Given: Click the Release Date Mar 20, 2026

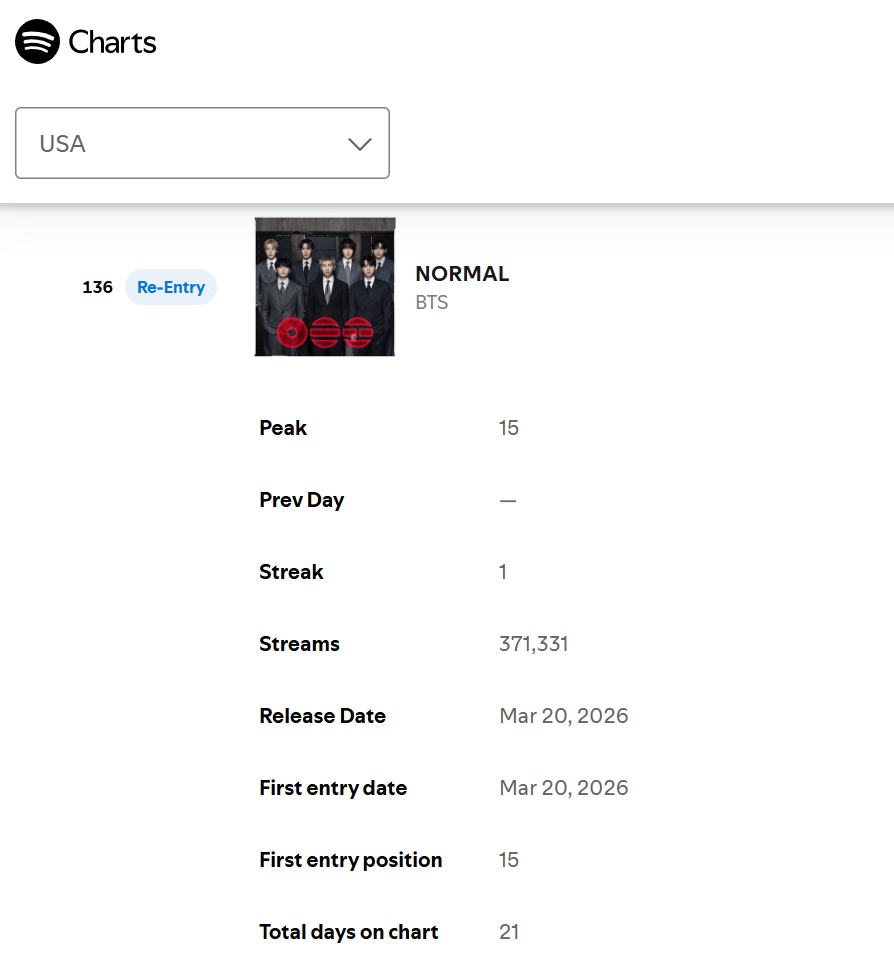Looking at the screenshot, I should point(563,716).
